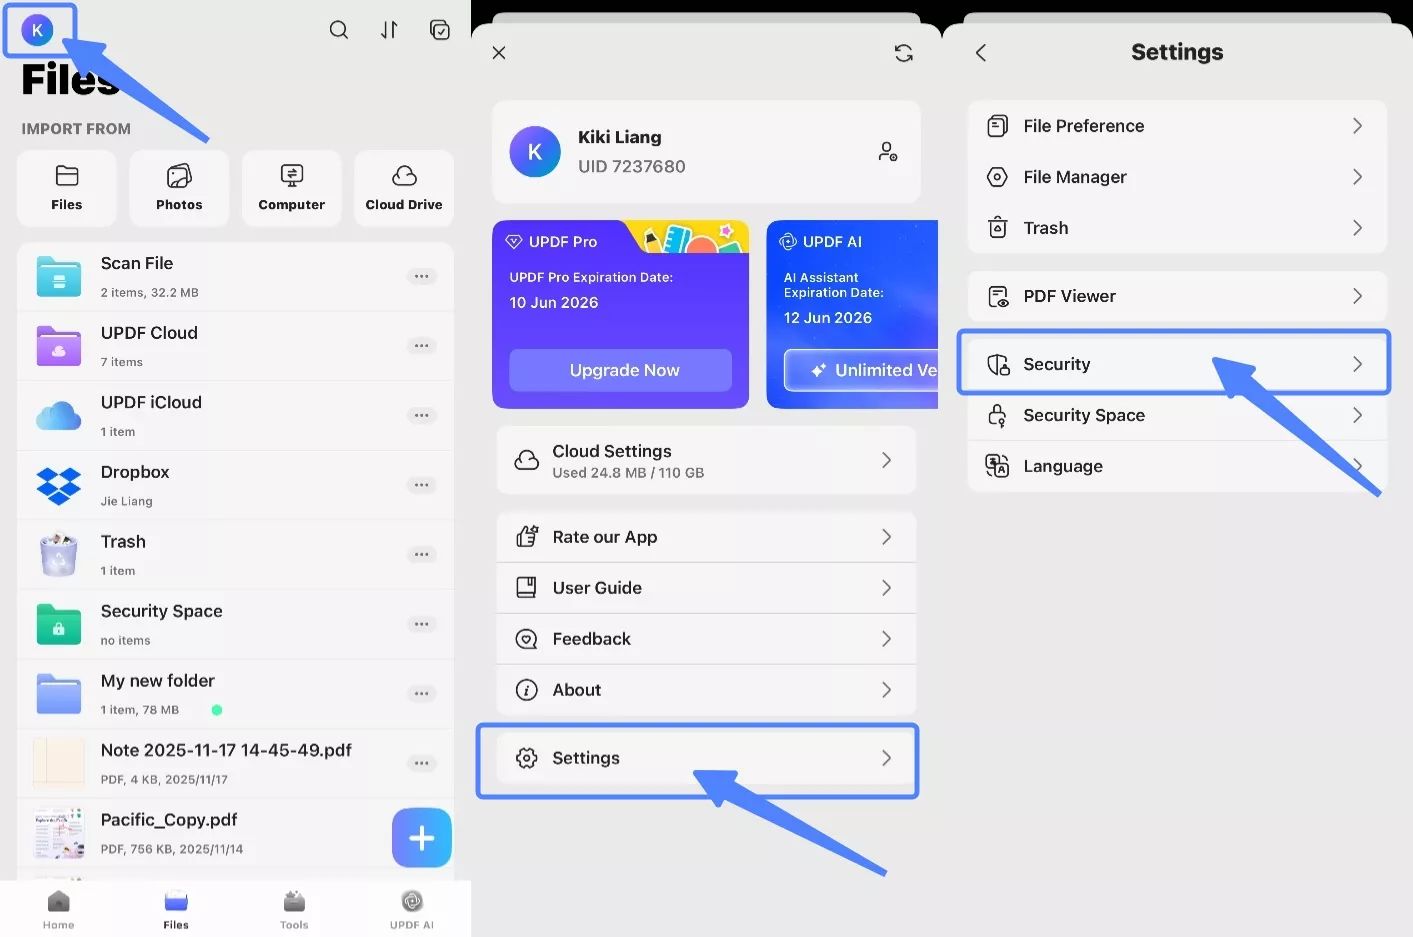Expand the Cloud Settings chevron
This screenshot has width=1413, height=937.
pyautogui.click(x=886, y=460)
